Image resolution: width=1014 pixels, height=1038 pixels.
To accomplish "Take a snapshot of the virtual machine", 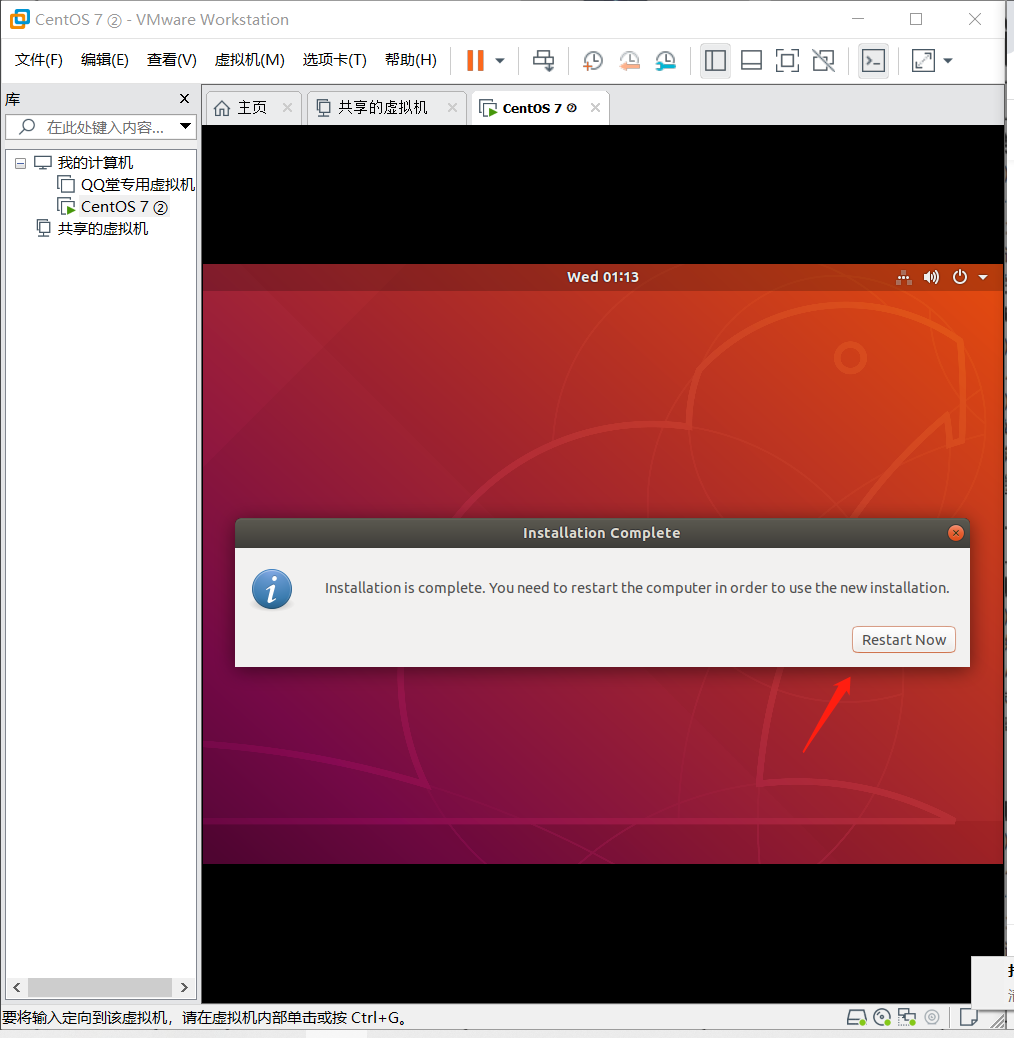I will click(x=592, y=60).
